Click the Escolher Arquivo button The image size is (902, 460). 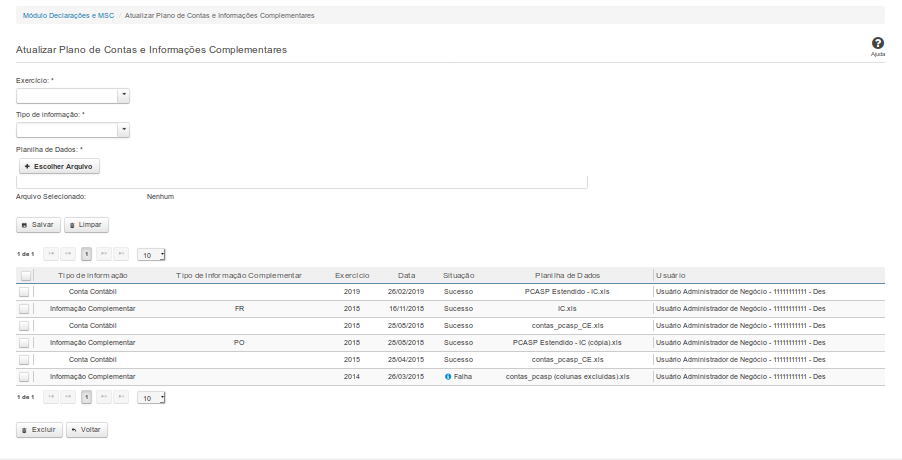click(x=59, y=166)
